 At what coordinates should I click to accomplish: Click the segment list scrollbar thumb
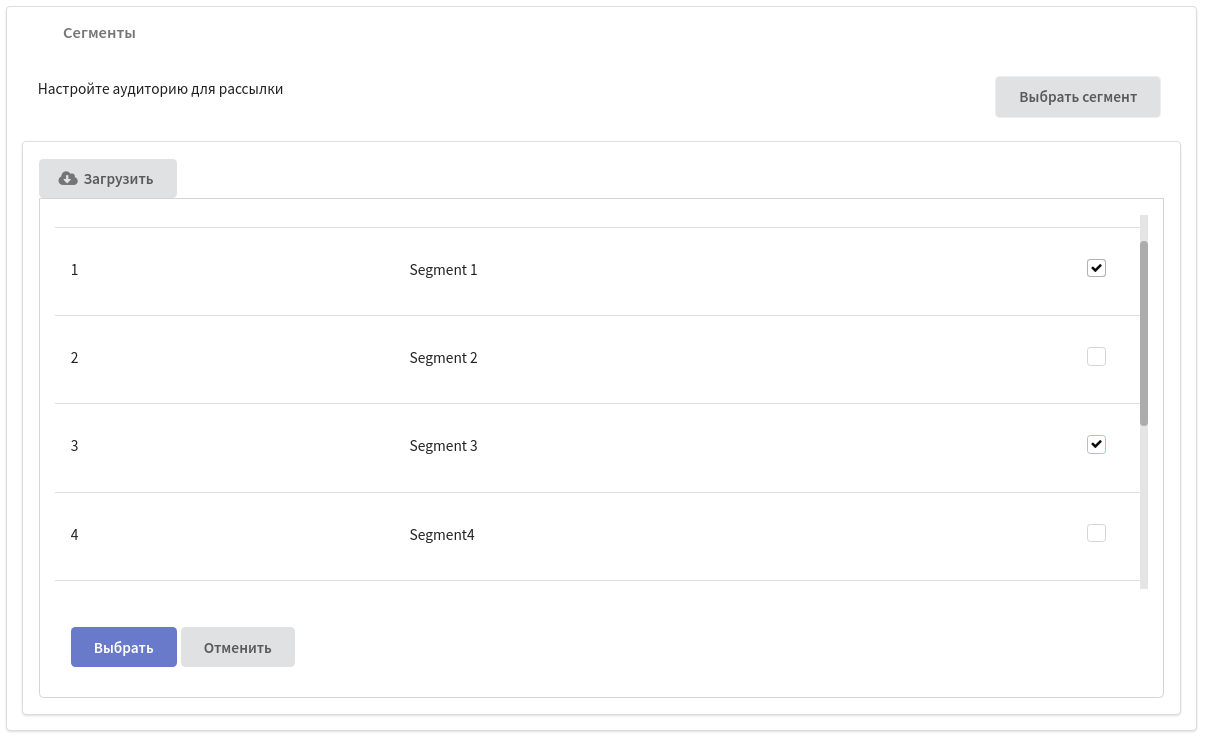[x=1144, y=332]
